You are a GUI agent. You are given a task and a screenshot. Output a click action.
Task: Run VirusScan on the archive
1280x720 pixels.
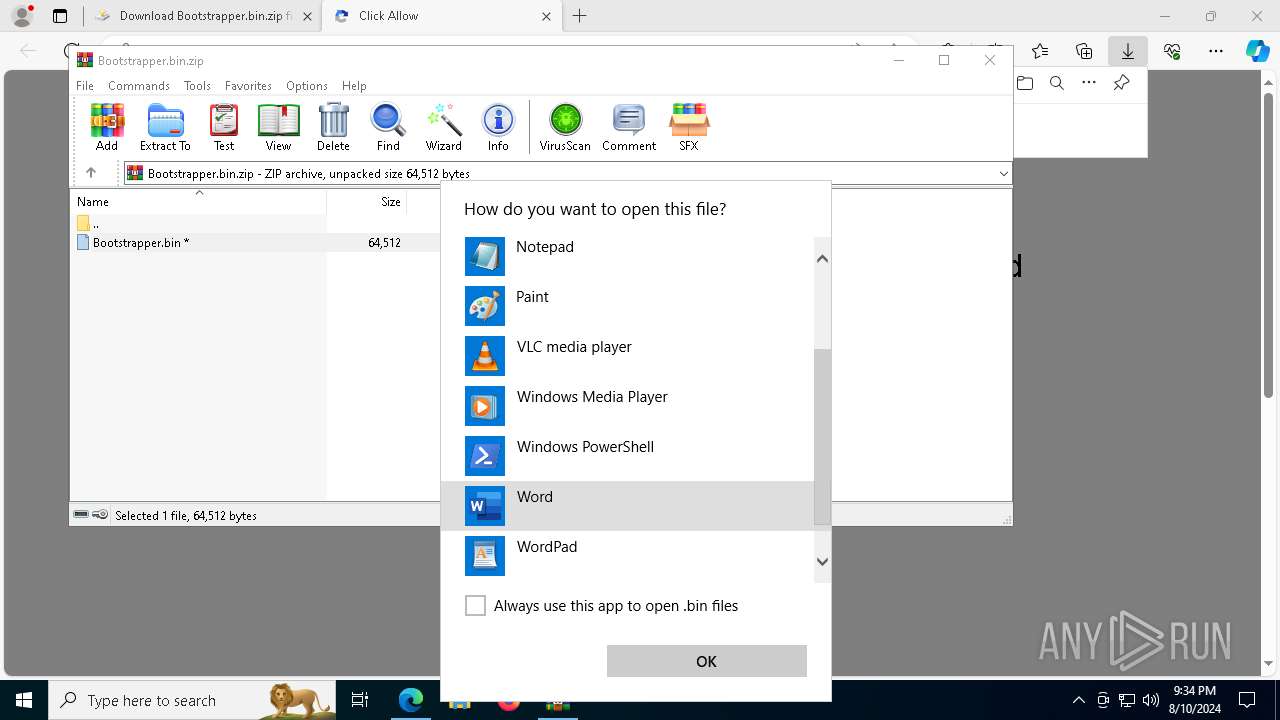click(x=565, y=127)
